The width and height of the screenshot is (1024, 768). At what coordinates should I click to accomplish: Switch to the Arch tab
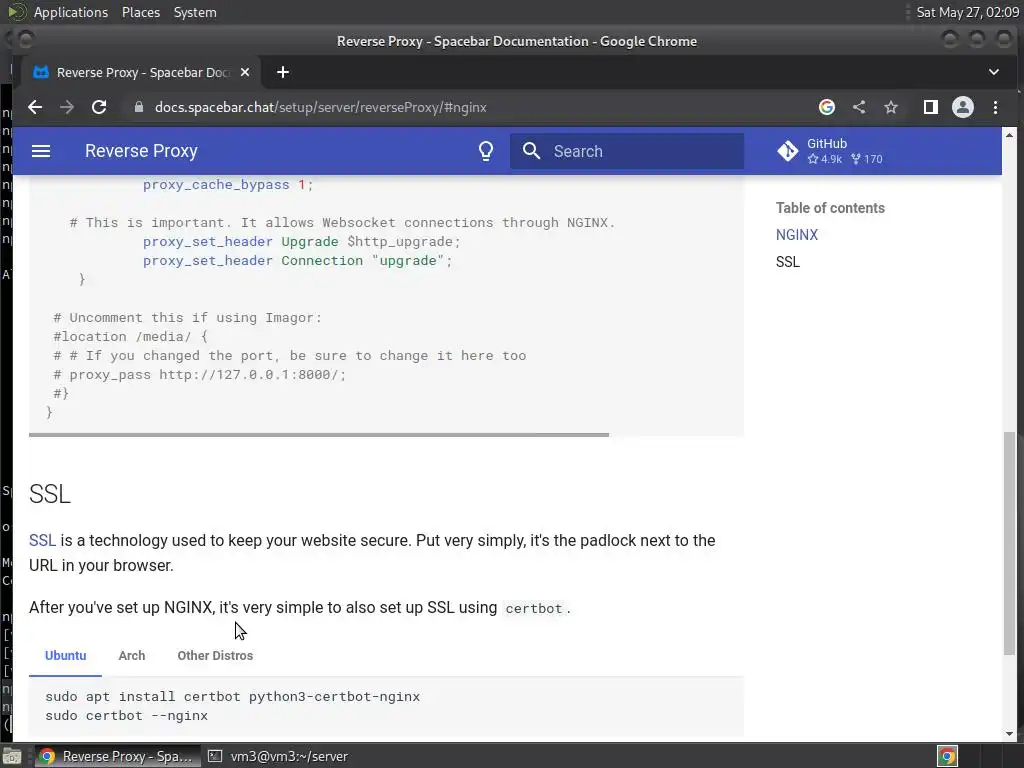coord(132,656)
